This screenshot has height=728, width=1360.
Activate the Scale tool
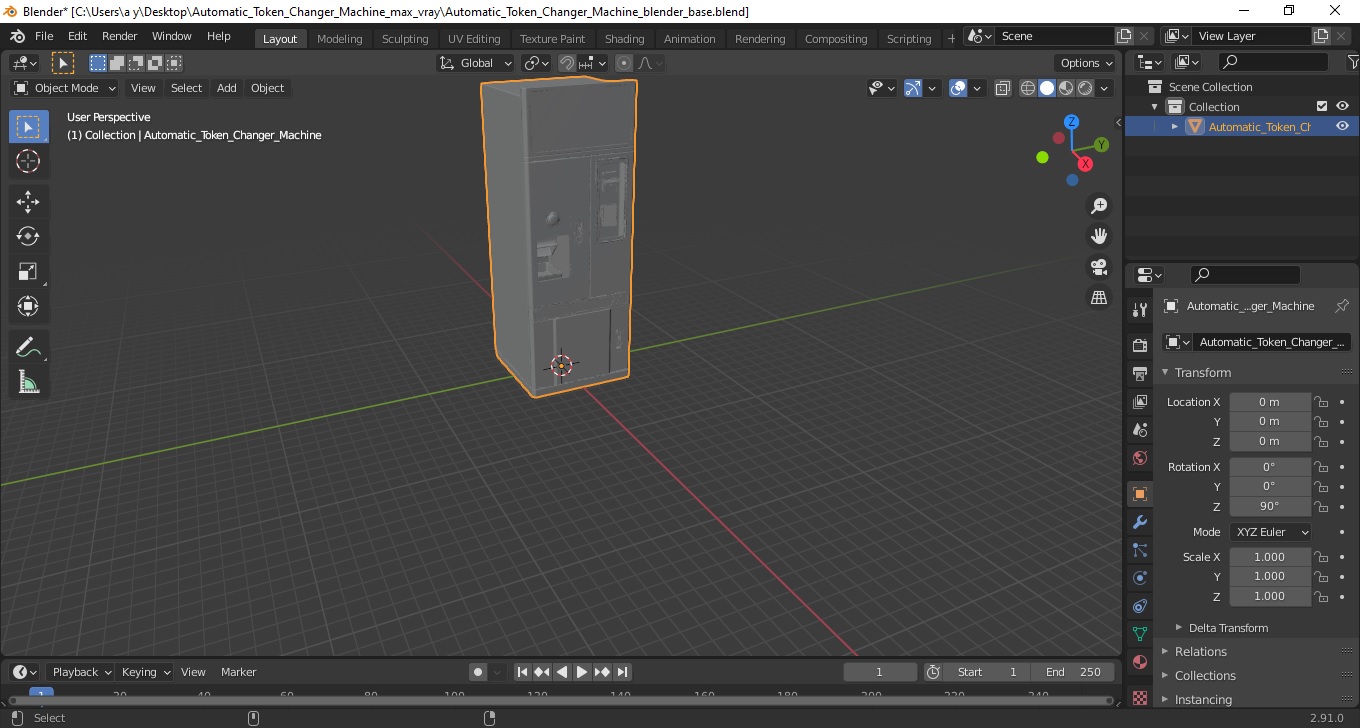click(28, 271)
